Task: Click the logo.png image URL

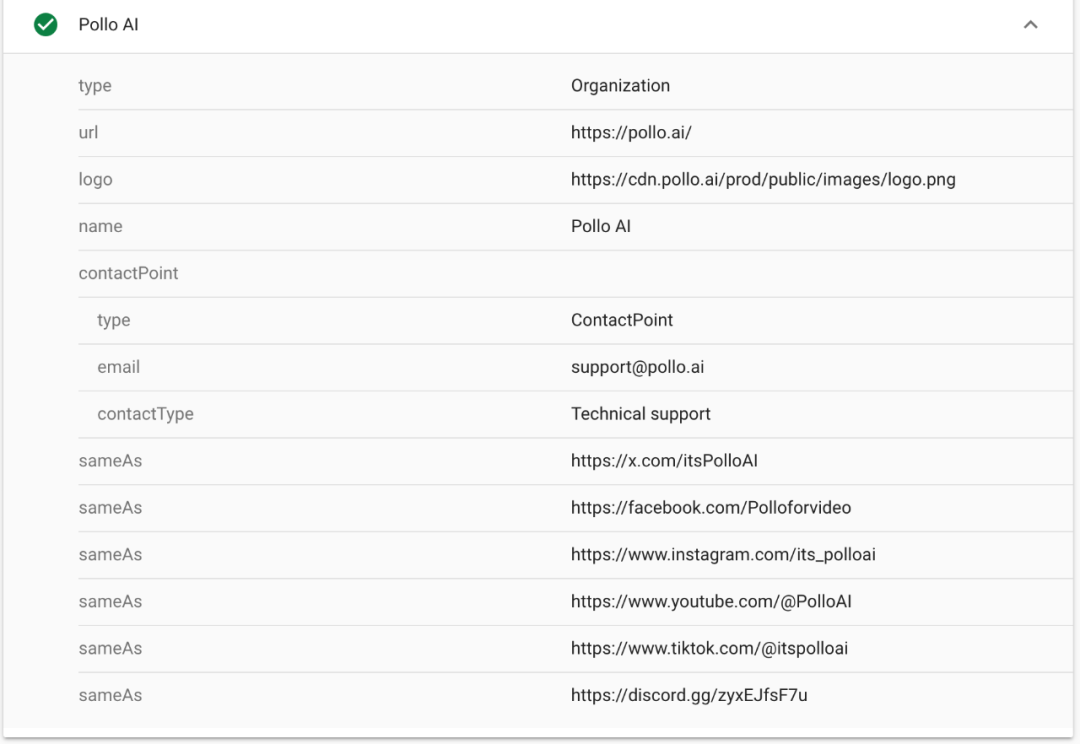Action: point(763,180)
